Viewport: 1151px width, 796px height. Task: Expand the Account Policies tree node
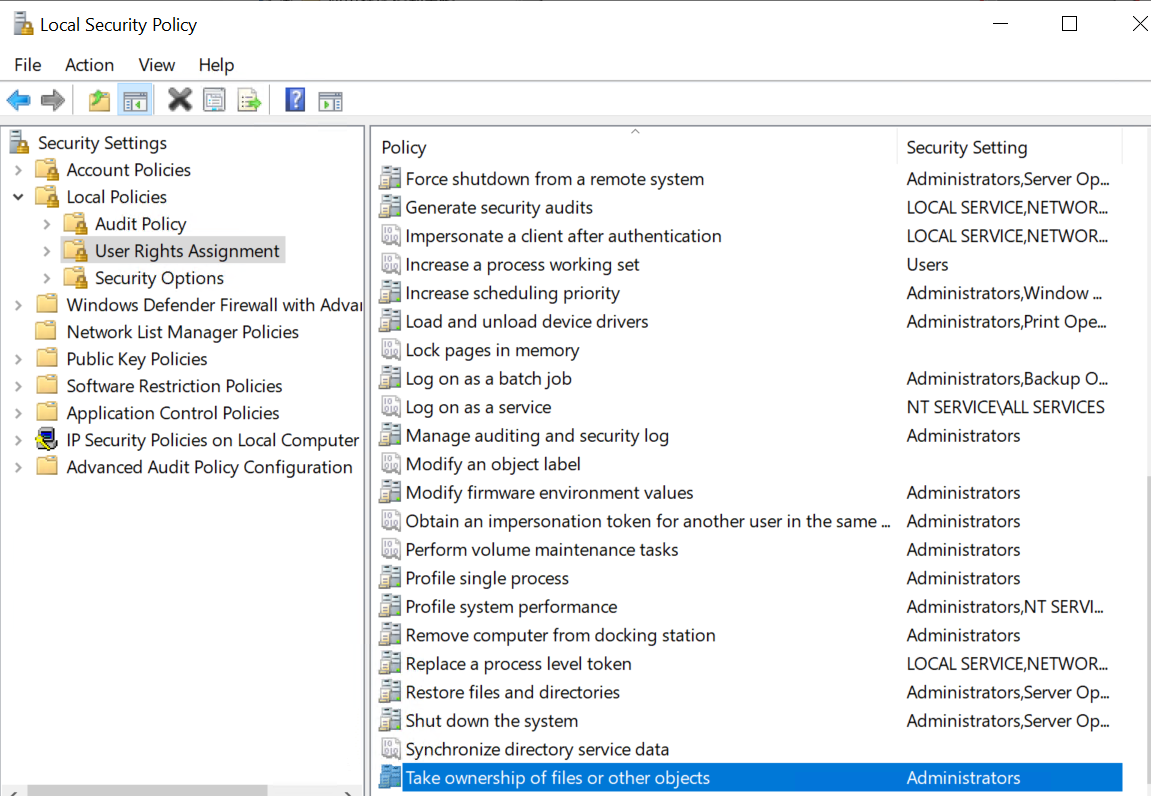18,170
